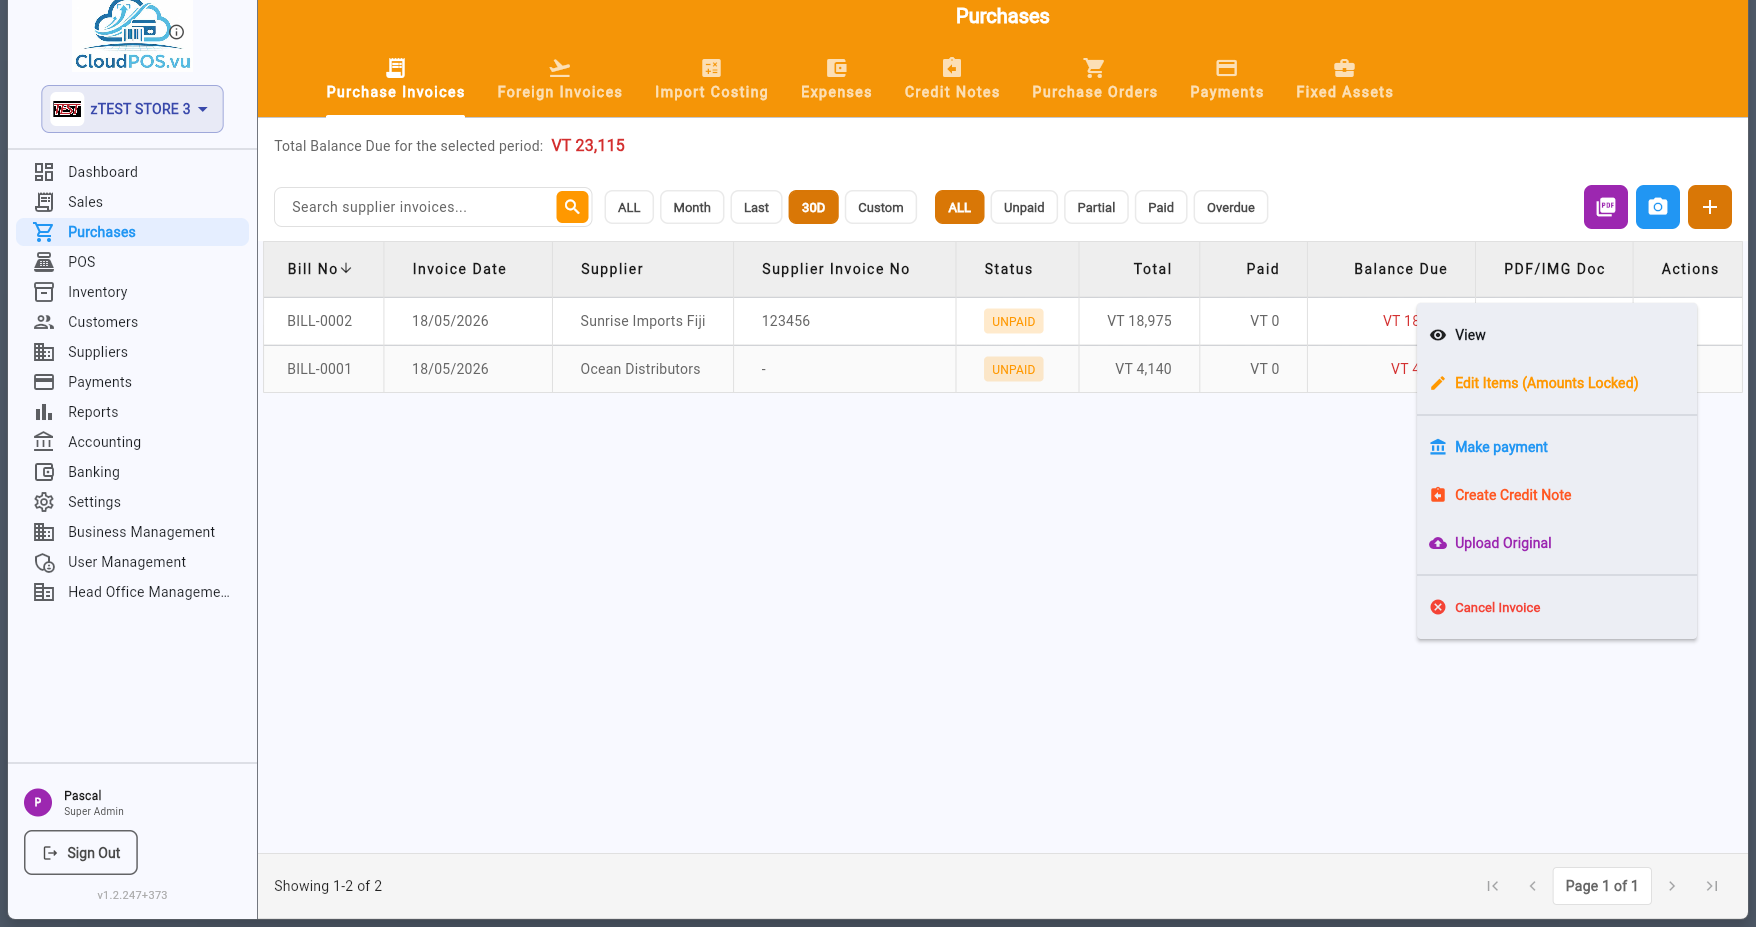Viewport: 1756px width, 927px height.
Task: Open the Import Costing tab
Action: click(x=711, y=80)
